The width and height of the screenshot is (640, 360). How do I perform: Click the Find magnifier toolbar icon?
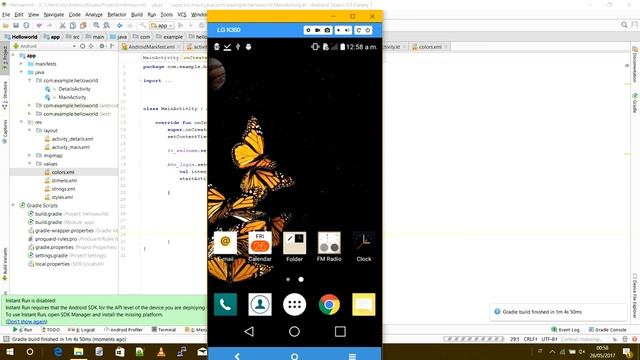coord(96,25)
